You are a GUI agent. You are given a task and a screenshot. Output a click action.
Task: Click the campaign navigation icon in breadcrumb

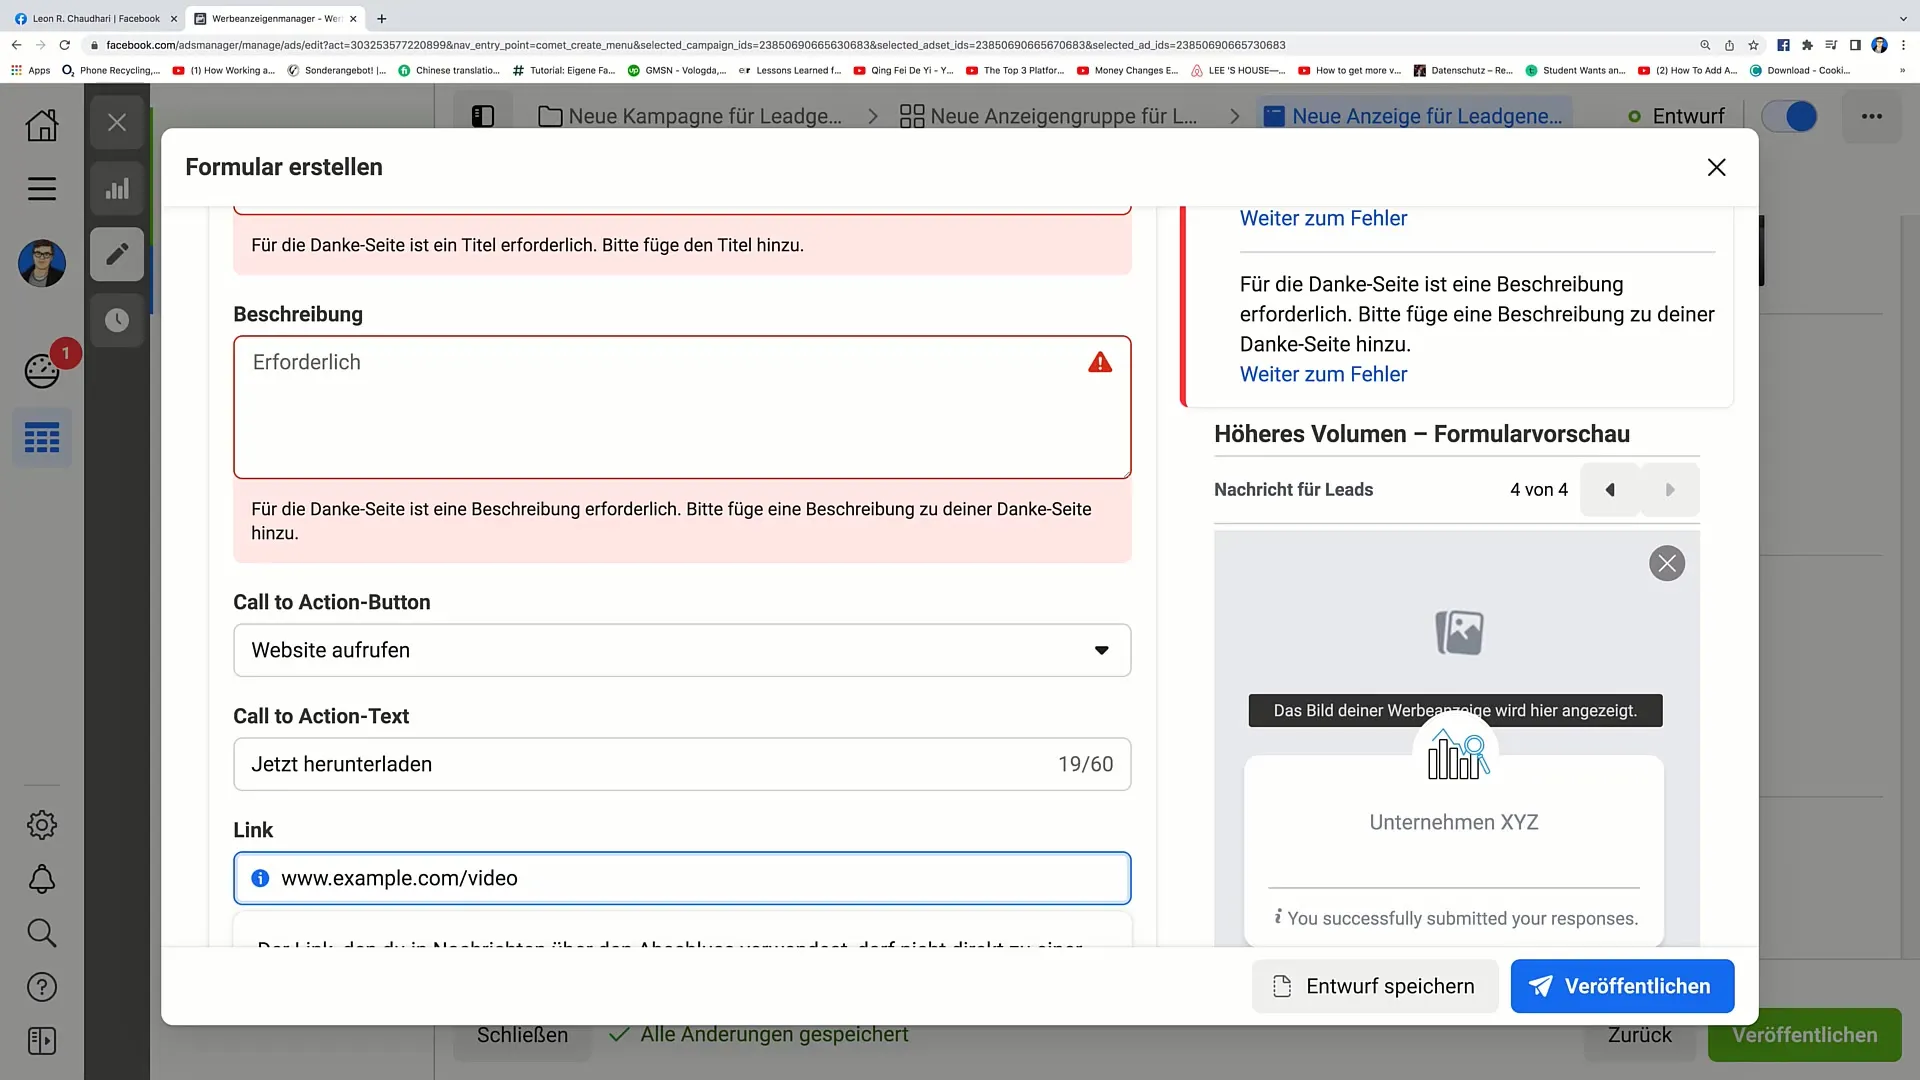point(549,116)
